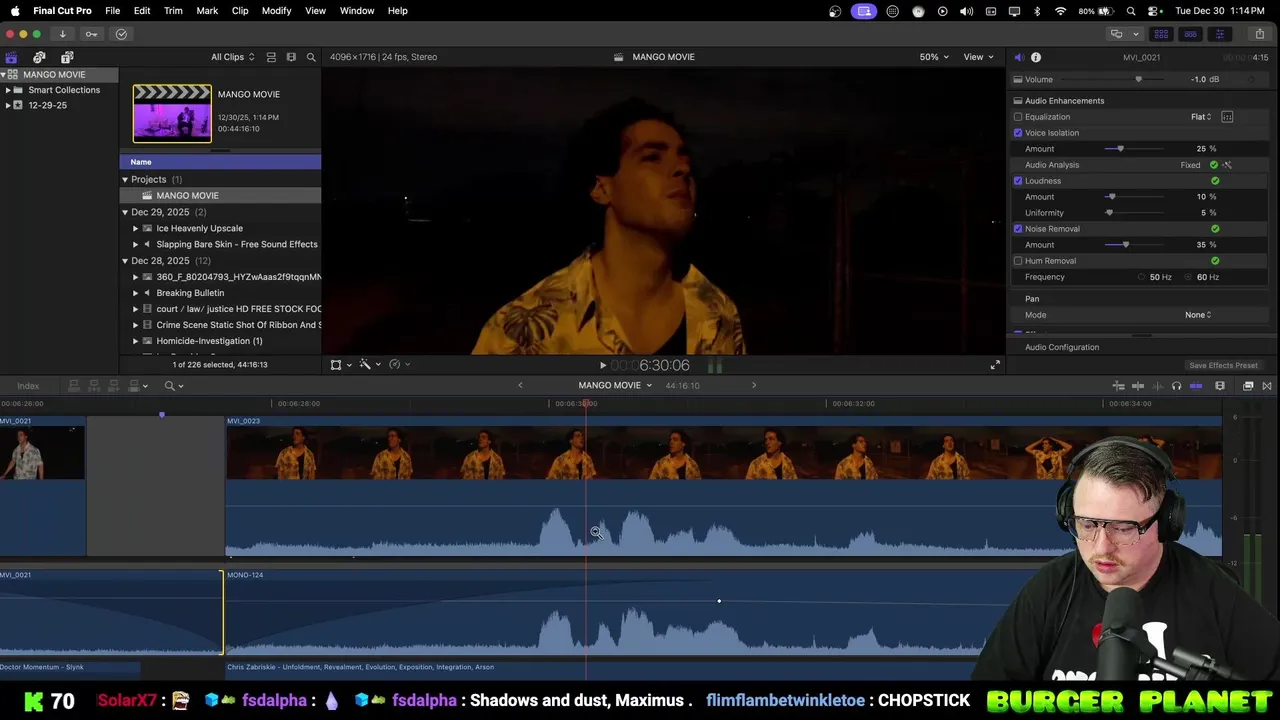
Task: Enter full screen viewer mode
Action: point(995,365)
